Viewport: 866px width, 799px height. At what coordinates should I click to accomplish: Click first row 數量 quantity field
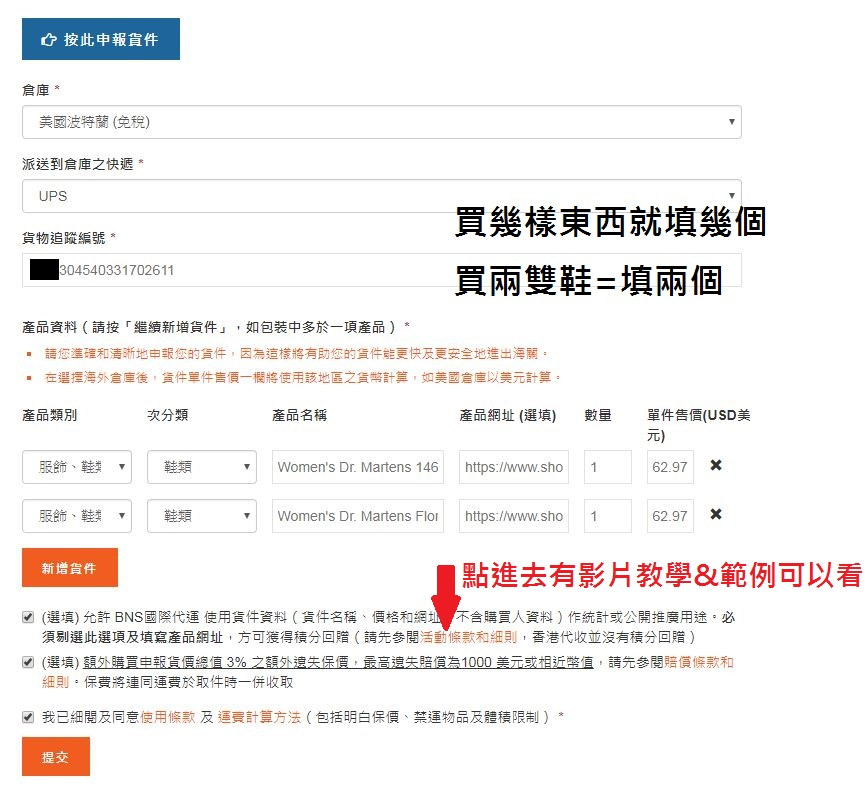608,467
